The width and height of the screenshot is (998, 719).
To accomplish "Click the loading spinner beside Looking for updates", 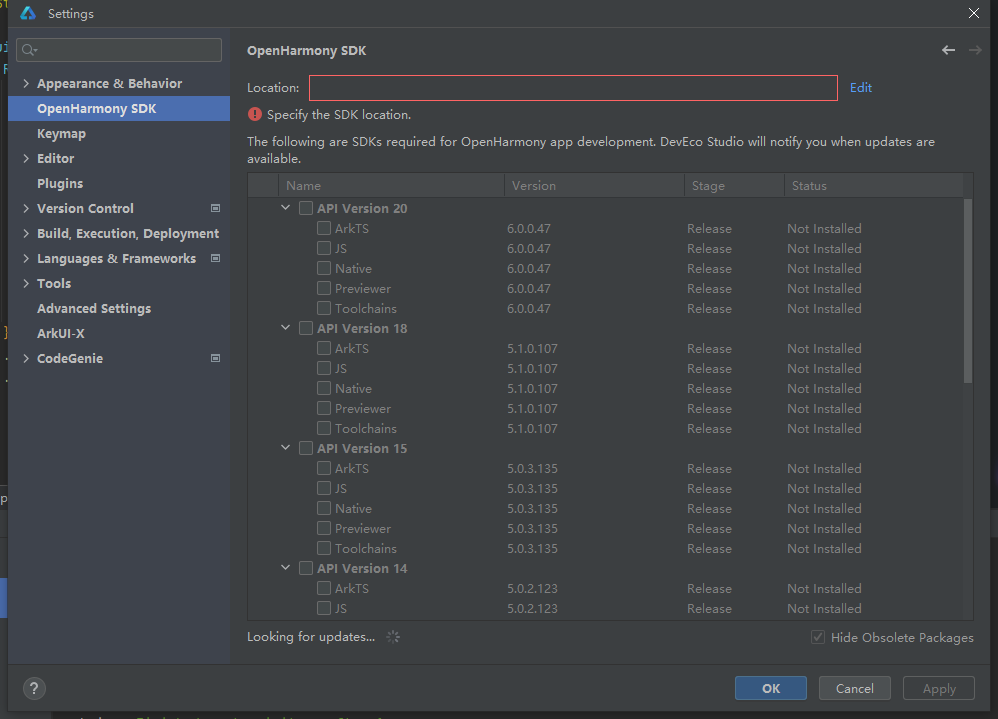I will 393,636.
